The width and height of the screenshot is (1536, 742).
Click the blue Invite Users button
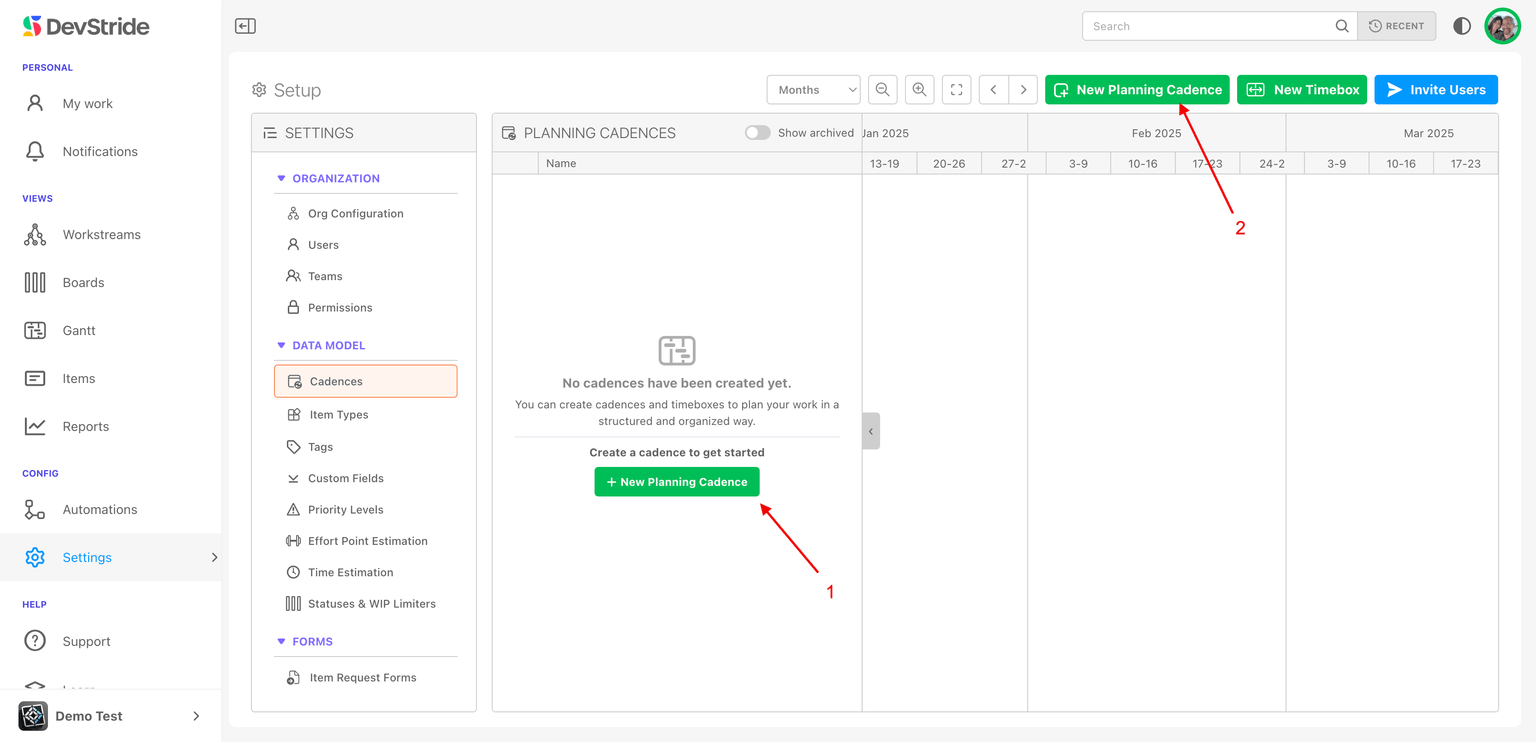coord(1435,90)
